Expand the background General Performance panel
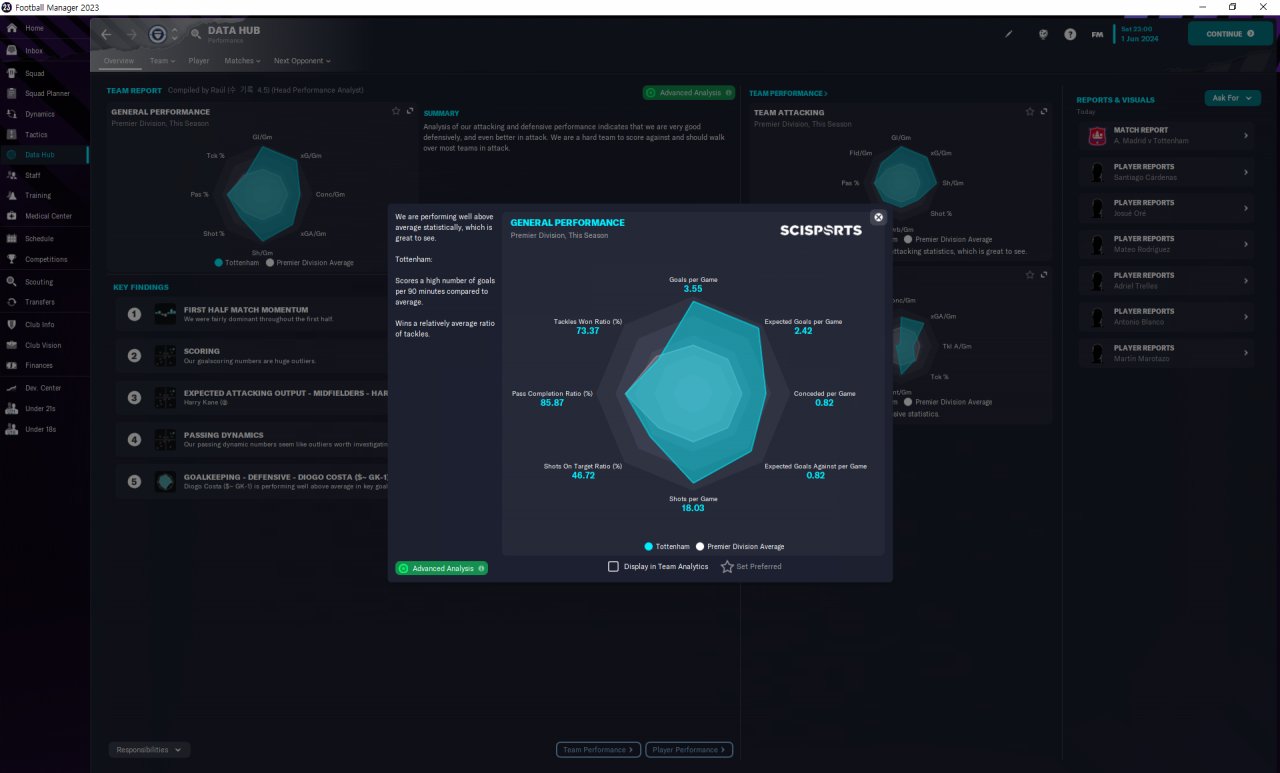This screenshot has width=1280, height=773. coord(410,111)
